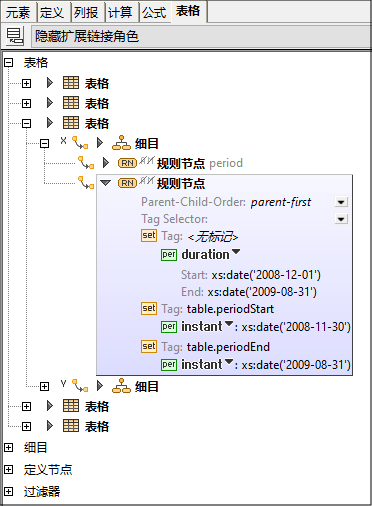Expand the 过滤器 section
The height and width of the screenshot is (506, 372).
coord(9,491)
